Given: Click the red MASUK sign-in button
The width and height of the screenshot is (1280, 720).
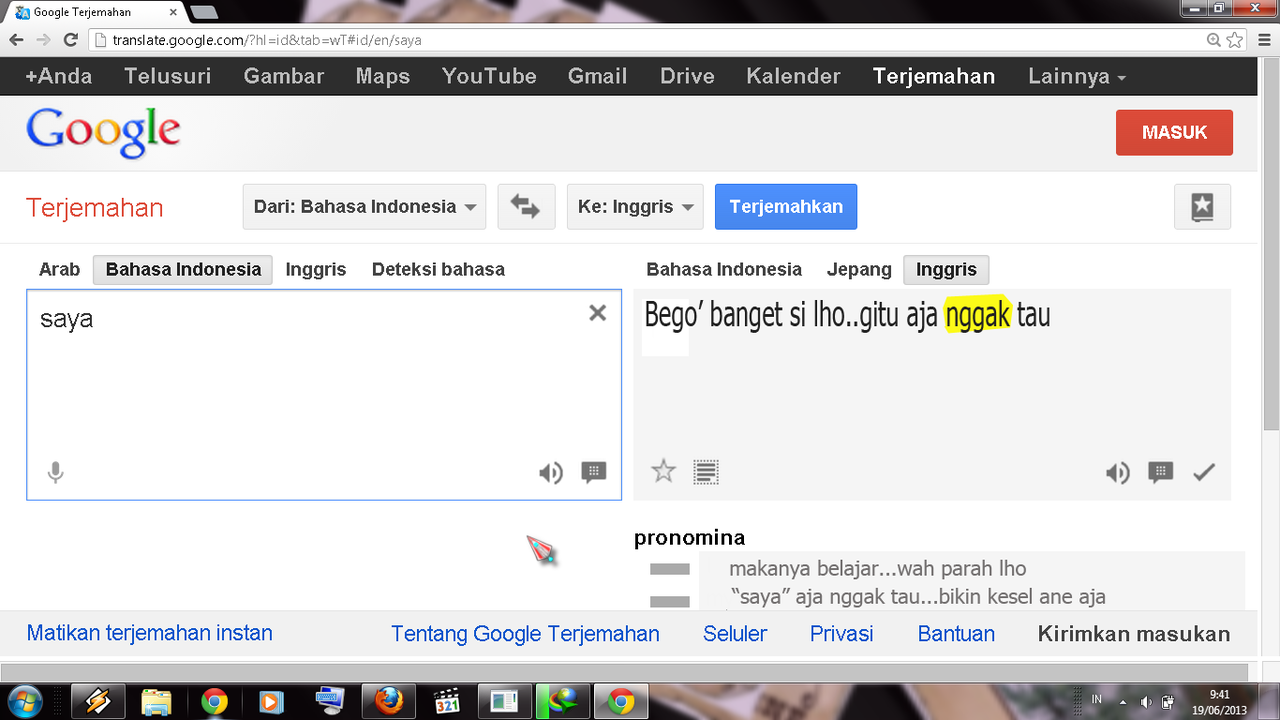Looking at the screenshot, I should pyautogui.click(x=1174, y=132).
